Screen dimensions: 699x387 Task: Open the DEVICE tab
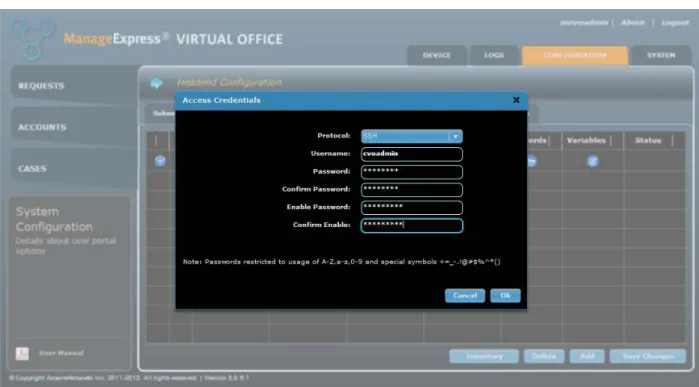click(436, 55)
